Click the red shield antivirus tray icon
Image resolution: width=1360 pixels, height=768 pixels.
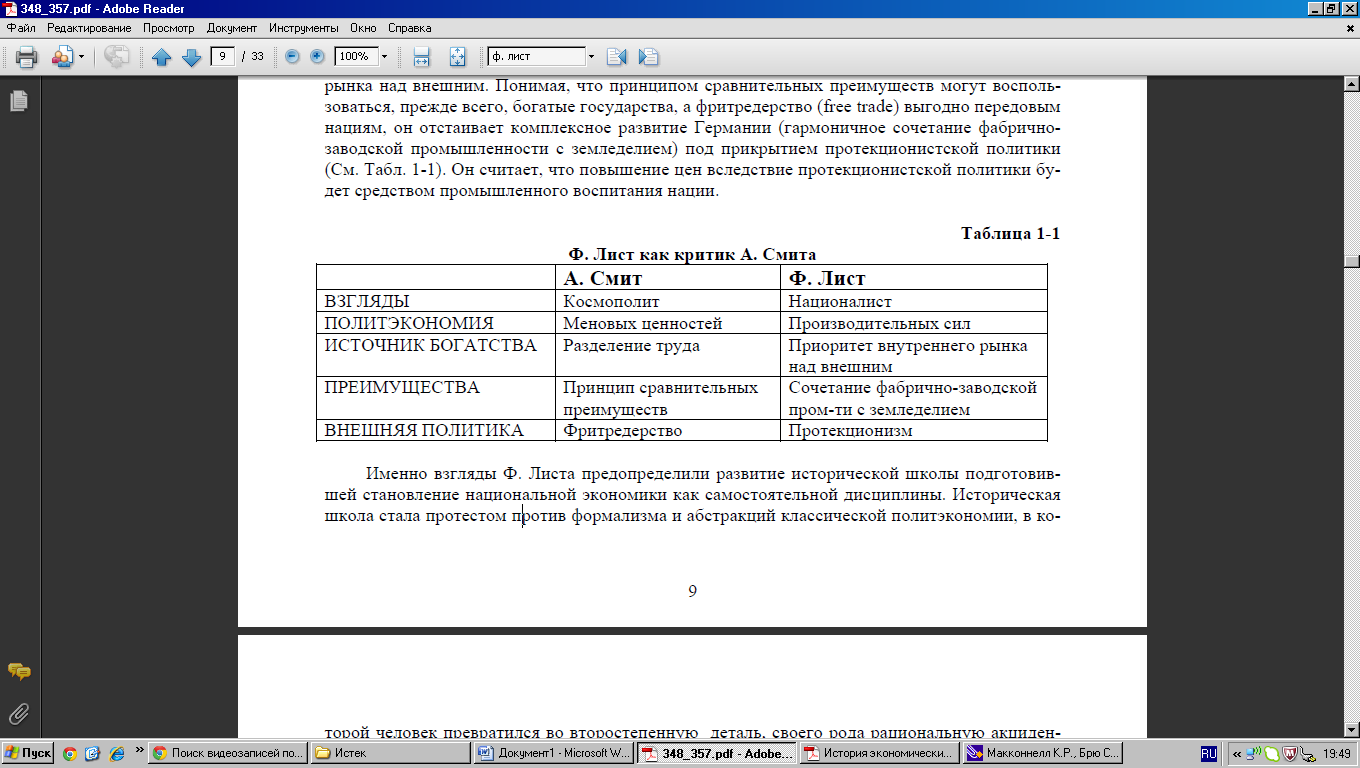[x=1290, y=753]
